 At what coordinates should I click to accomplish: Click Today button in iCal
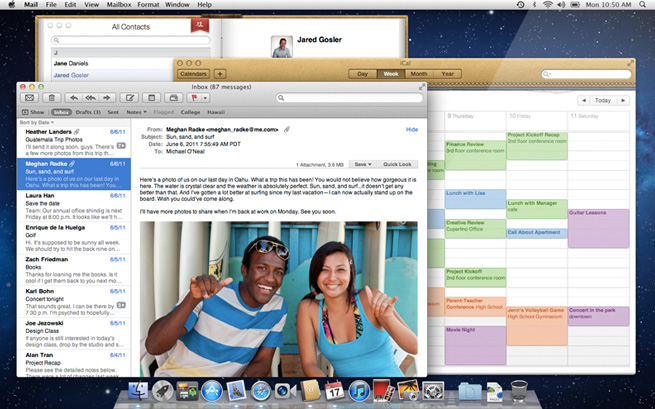(602, 100)
